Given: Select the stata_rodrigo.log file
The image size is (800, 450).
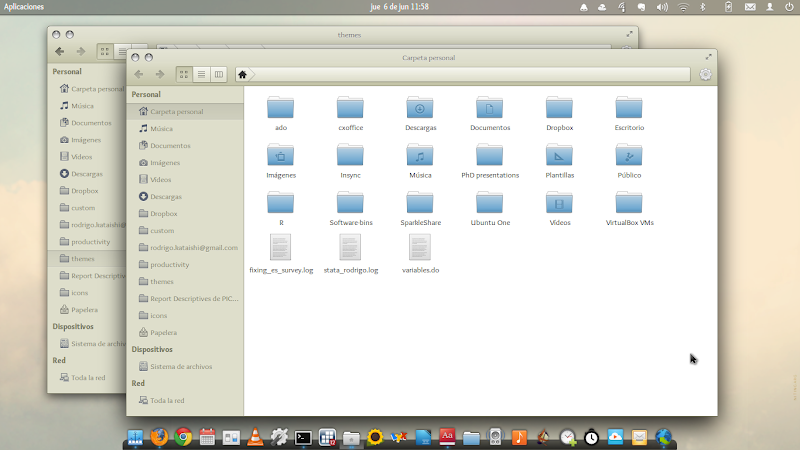Looking at the screenshot, I should coord(350,248).
